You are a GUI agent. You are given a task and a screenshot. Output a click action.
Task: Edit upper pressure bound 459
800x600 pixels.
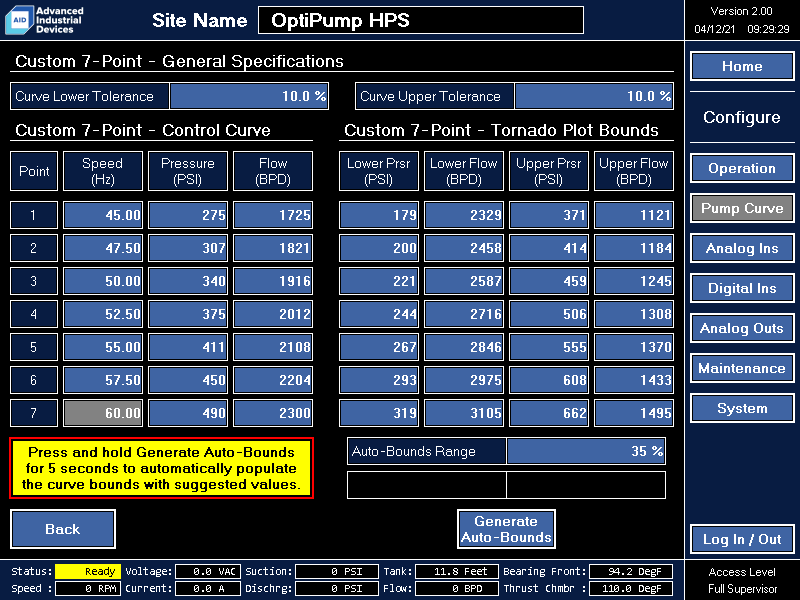(x=549, y=281)
